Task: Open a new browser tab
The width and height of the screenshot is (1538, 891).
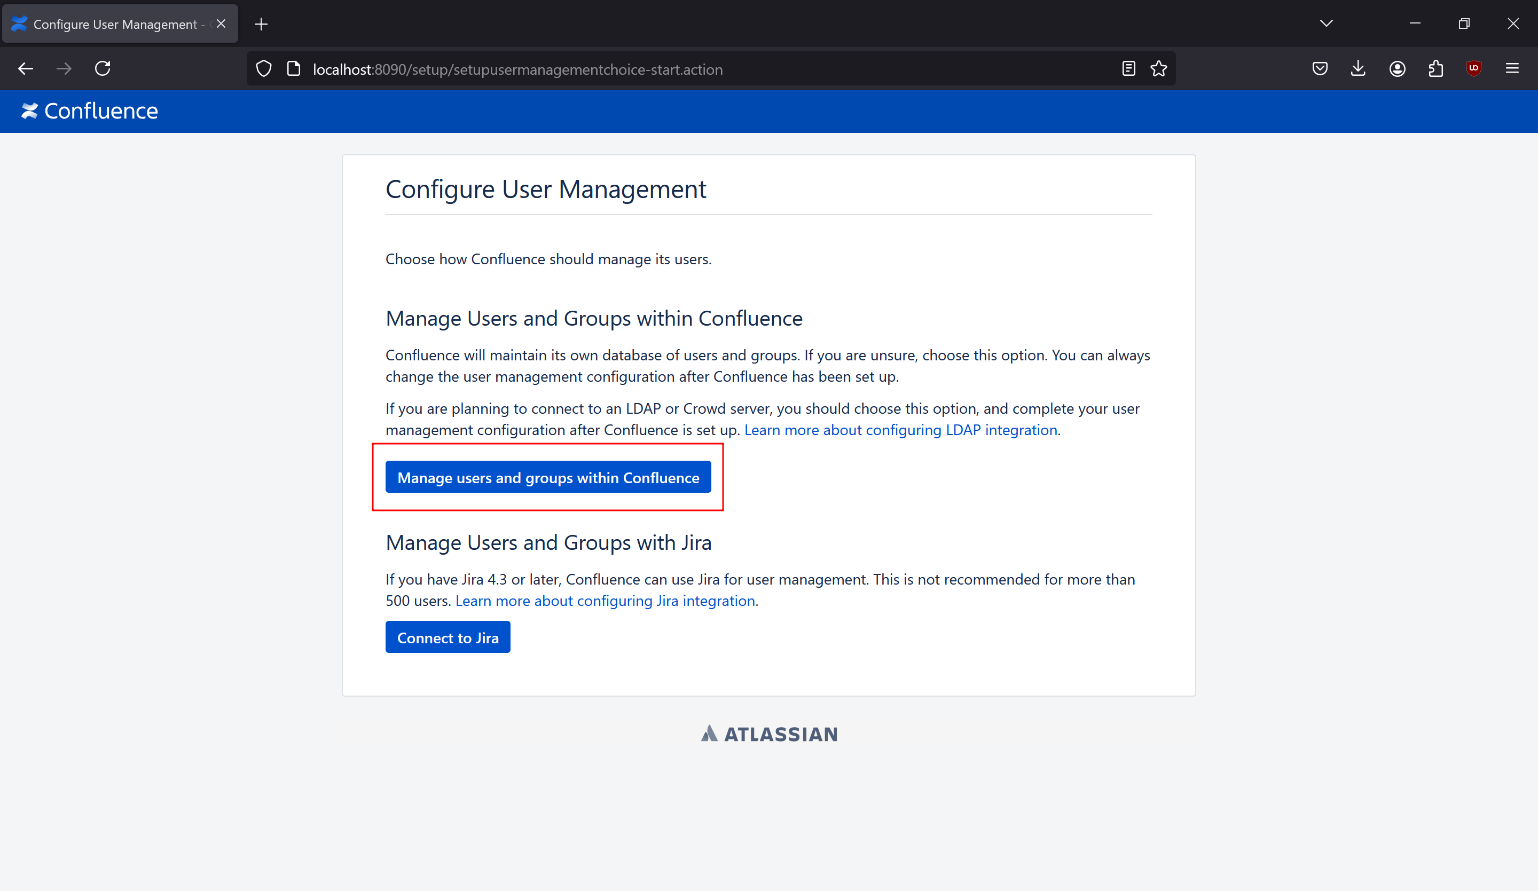Action: pos(261,24)
